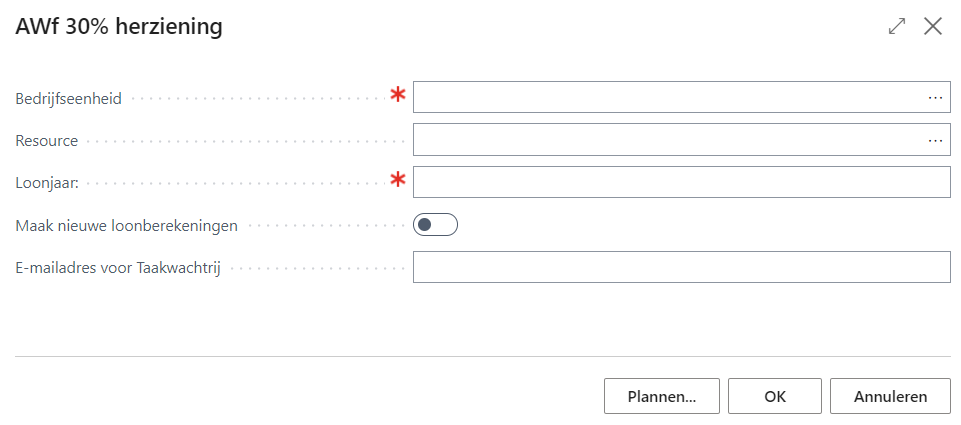Image resolution: width=961 pixels, height=425 pixels.
Task: Open the Resource lookup ellipsis
Action: 935,141
